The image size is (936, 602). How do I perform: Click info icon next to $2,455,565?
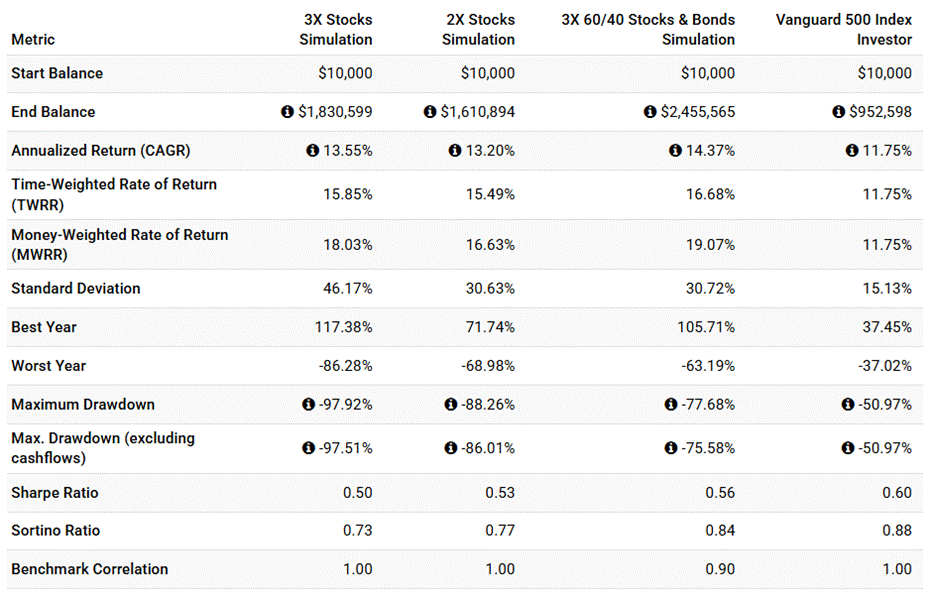[x=650, y=112]
